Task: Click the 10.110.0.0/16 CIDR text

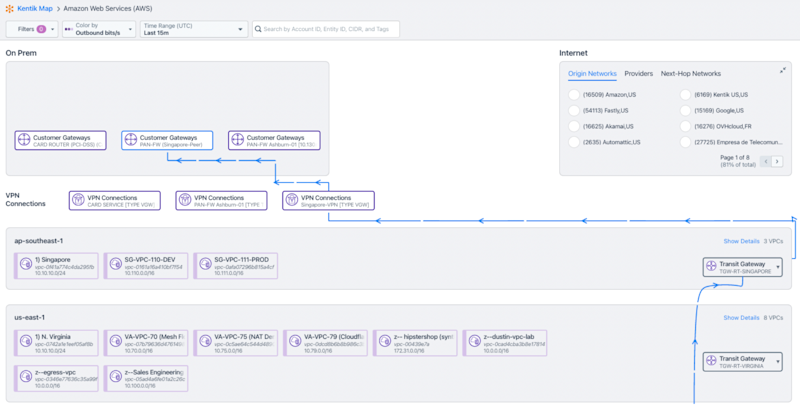Action: pos(140,273)
